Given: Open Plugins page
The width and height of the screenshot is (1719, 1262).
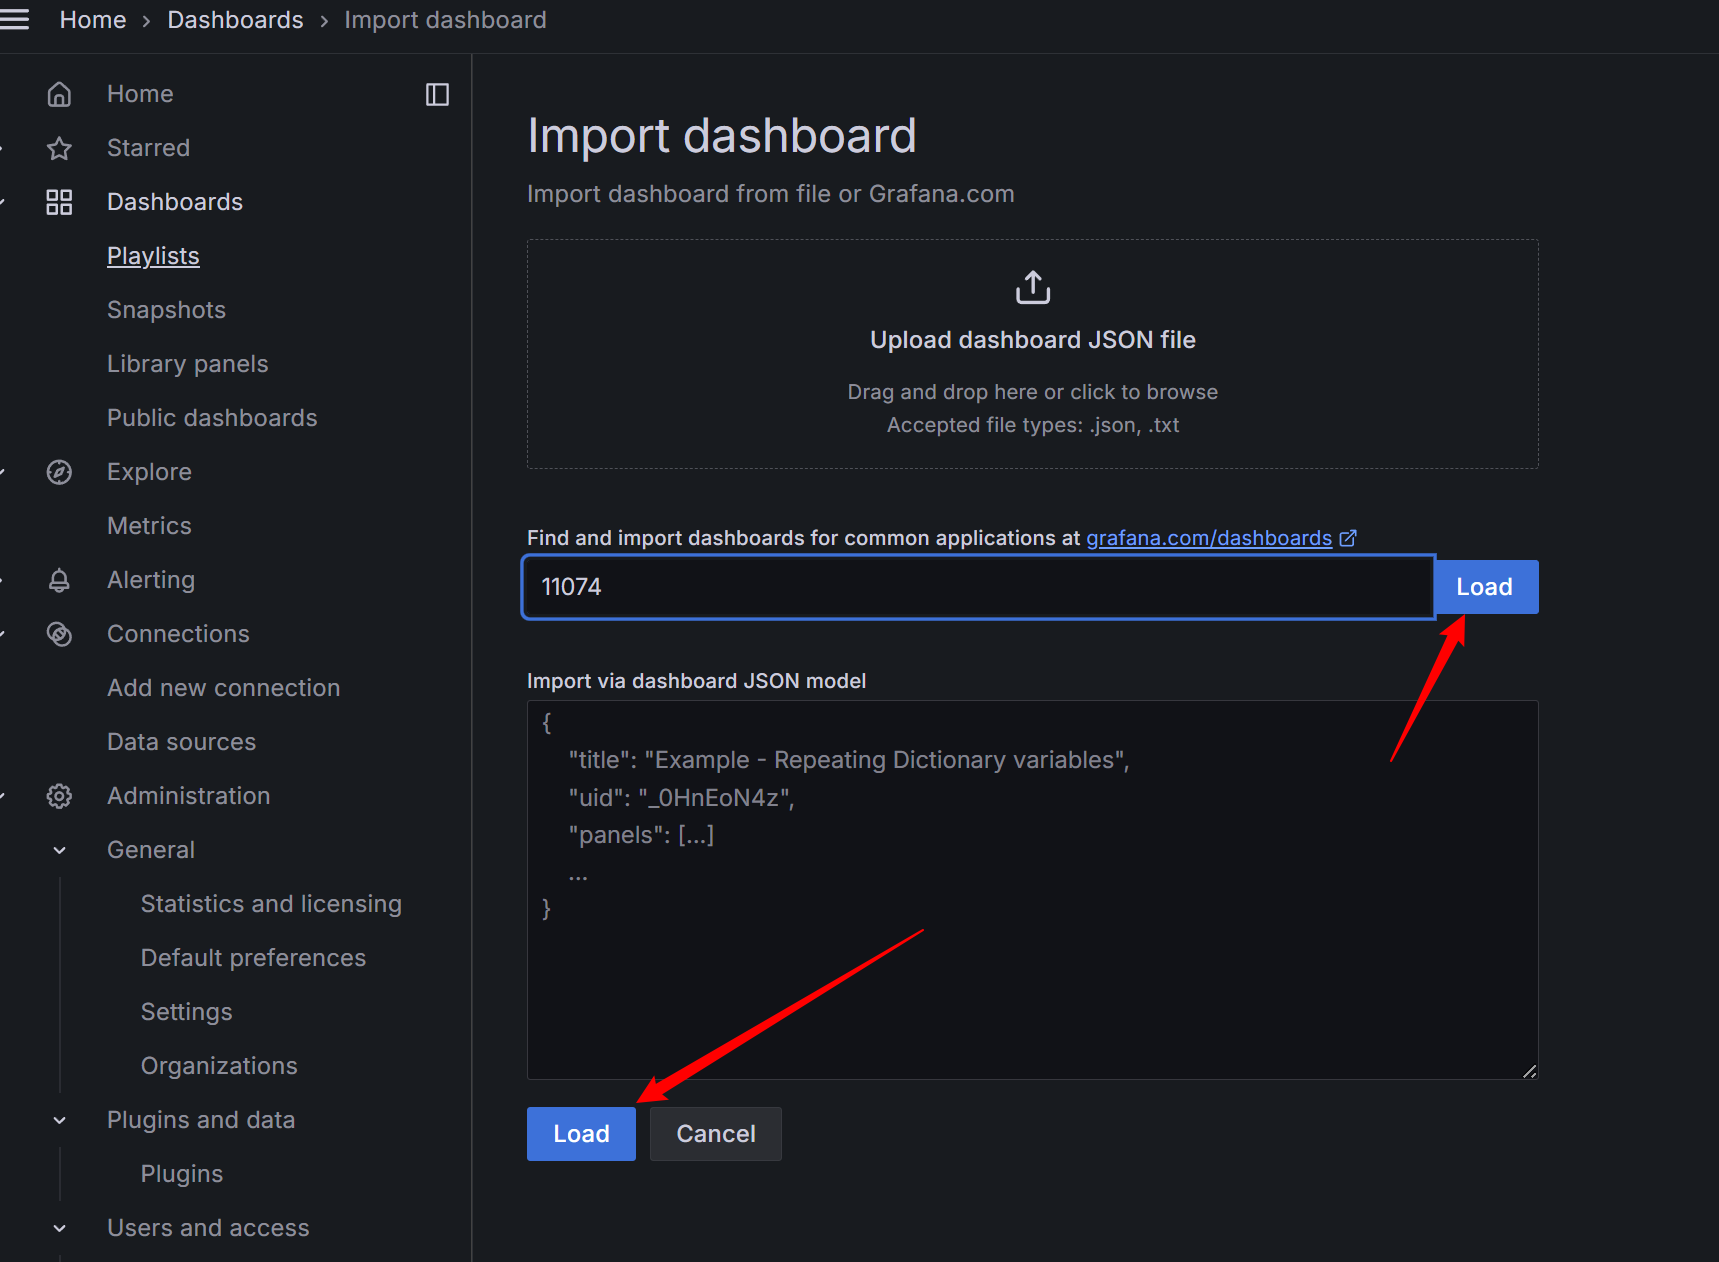Looking at the screenshot, I should 182,1174.
